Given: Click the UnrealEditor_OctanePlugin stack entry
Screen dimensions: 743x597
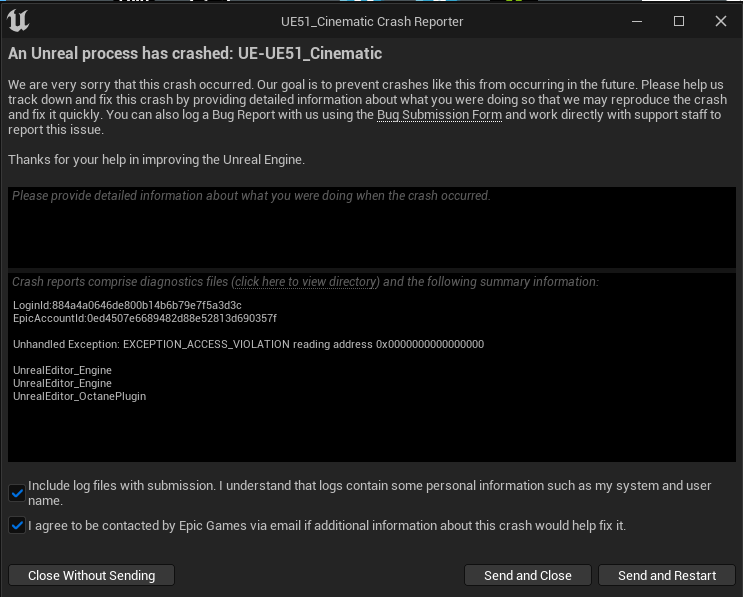Looking at the screenshot, I should pos(79,396).
